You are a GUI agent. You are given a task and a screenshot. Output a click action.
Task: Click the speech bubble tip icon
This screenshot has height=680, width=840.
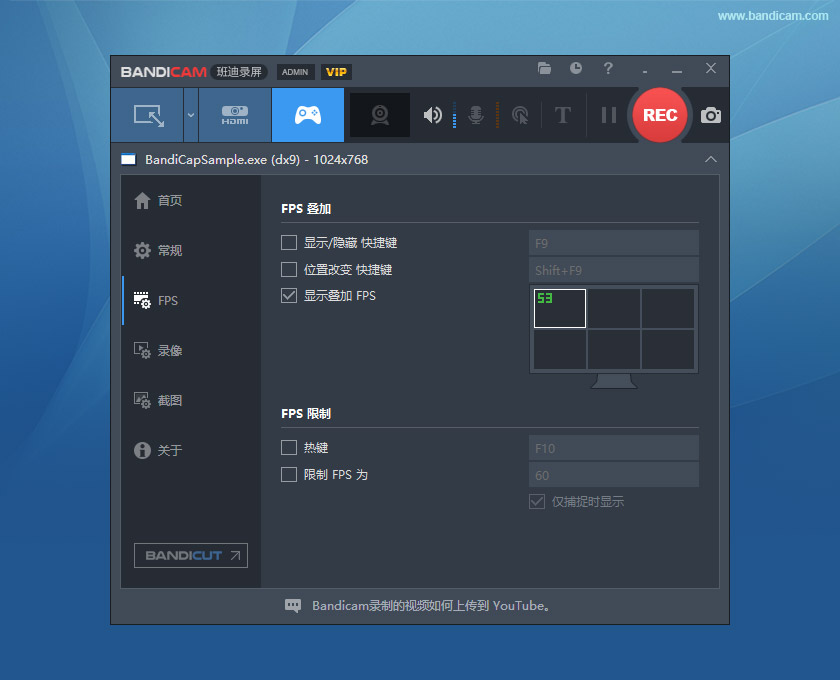click(x=293, y=606)
